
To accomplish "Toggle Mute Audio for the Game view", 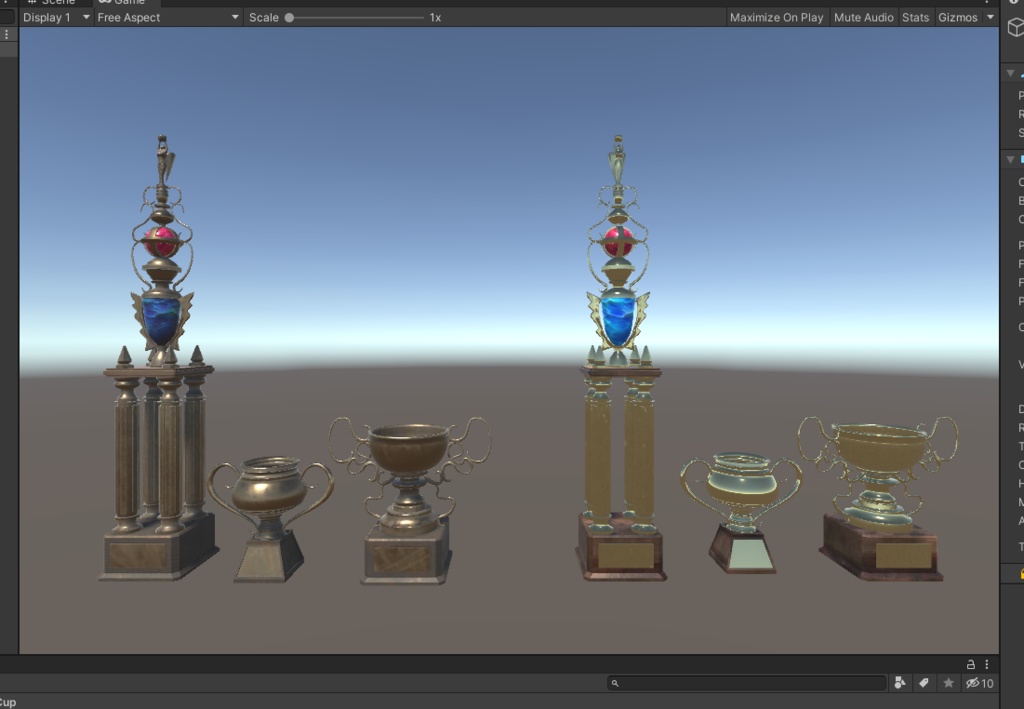I will click(x=862, y=17).
